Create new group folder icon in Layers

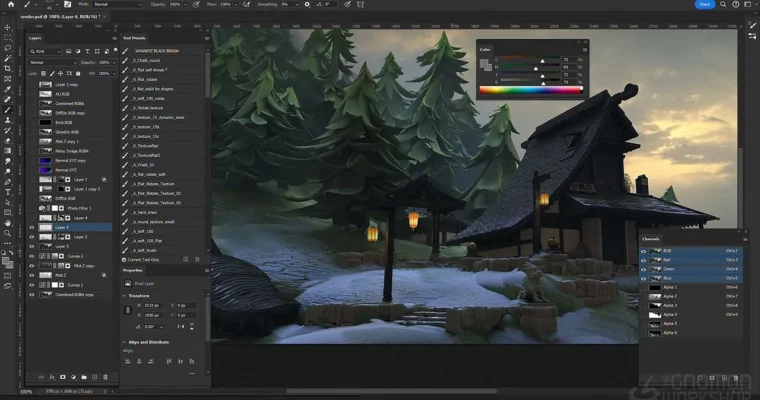click(84, 377)
